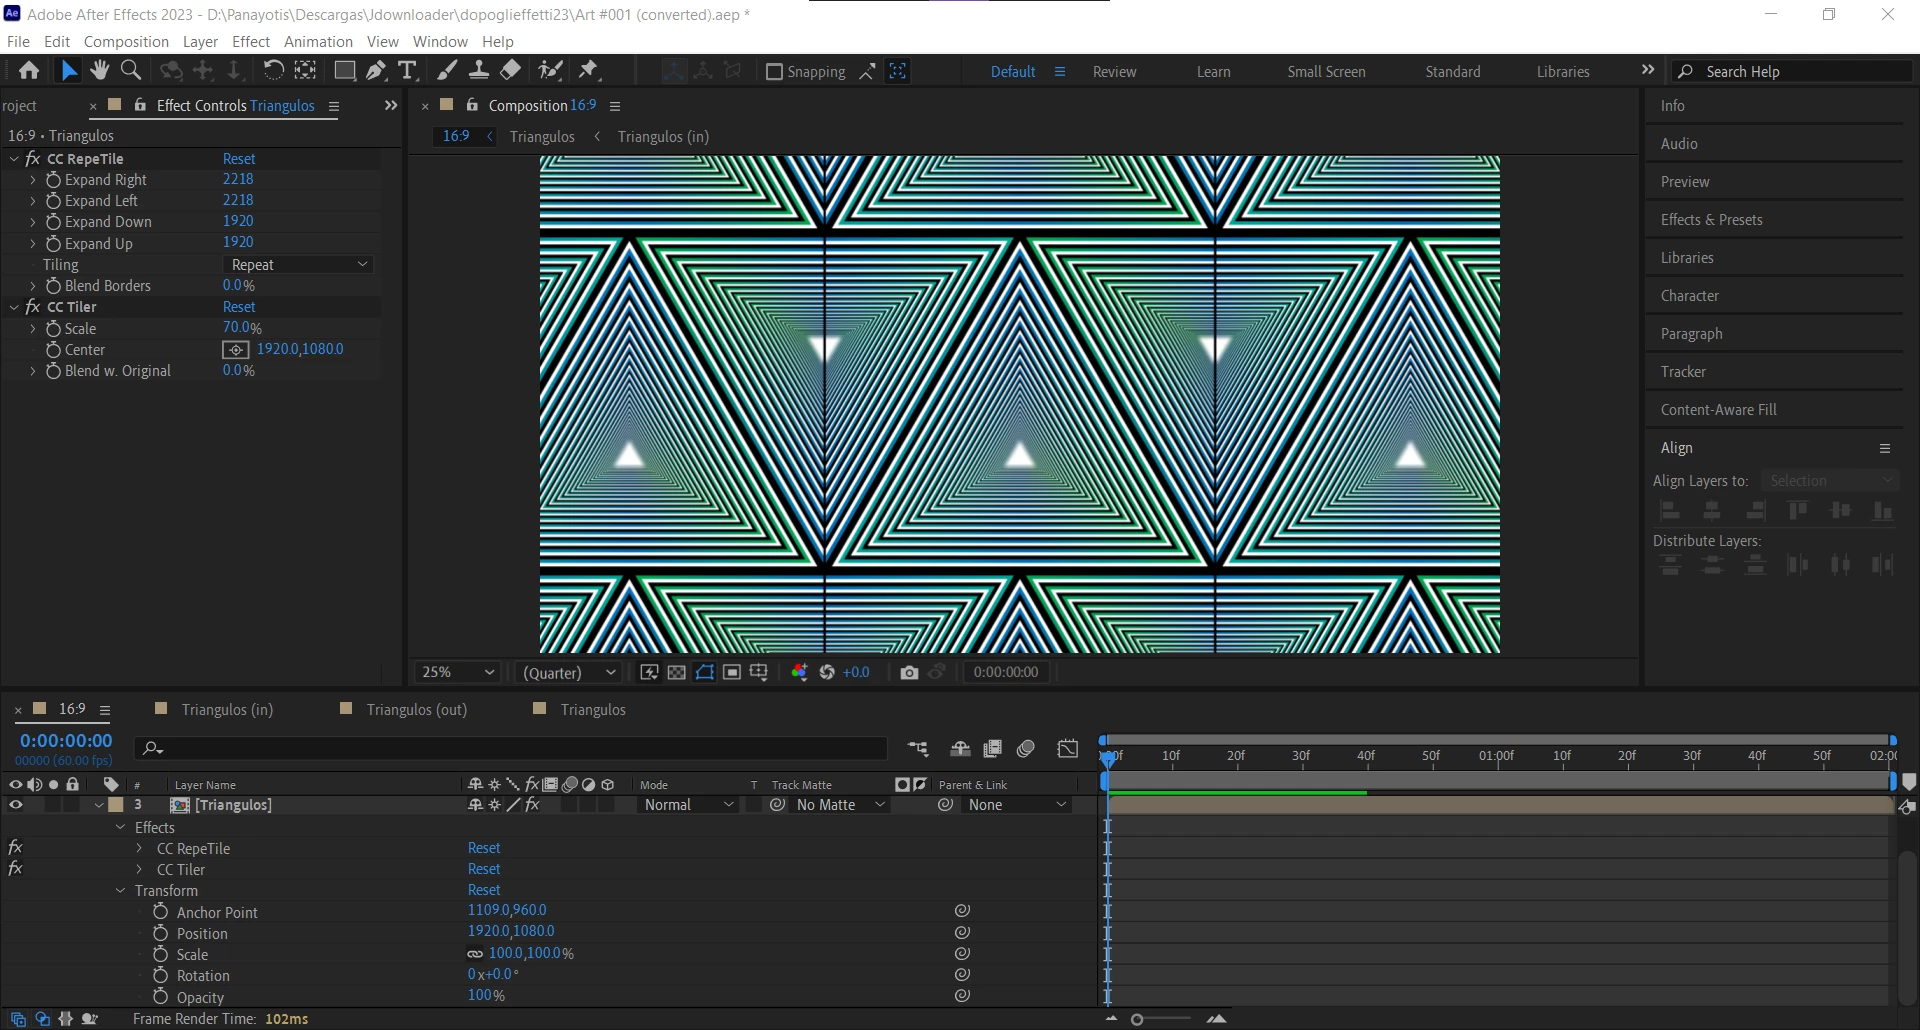1920x1030 pixels.
Task: Open the Effects & Presets panel
Action: [x=1711, y=220]
